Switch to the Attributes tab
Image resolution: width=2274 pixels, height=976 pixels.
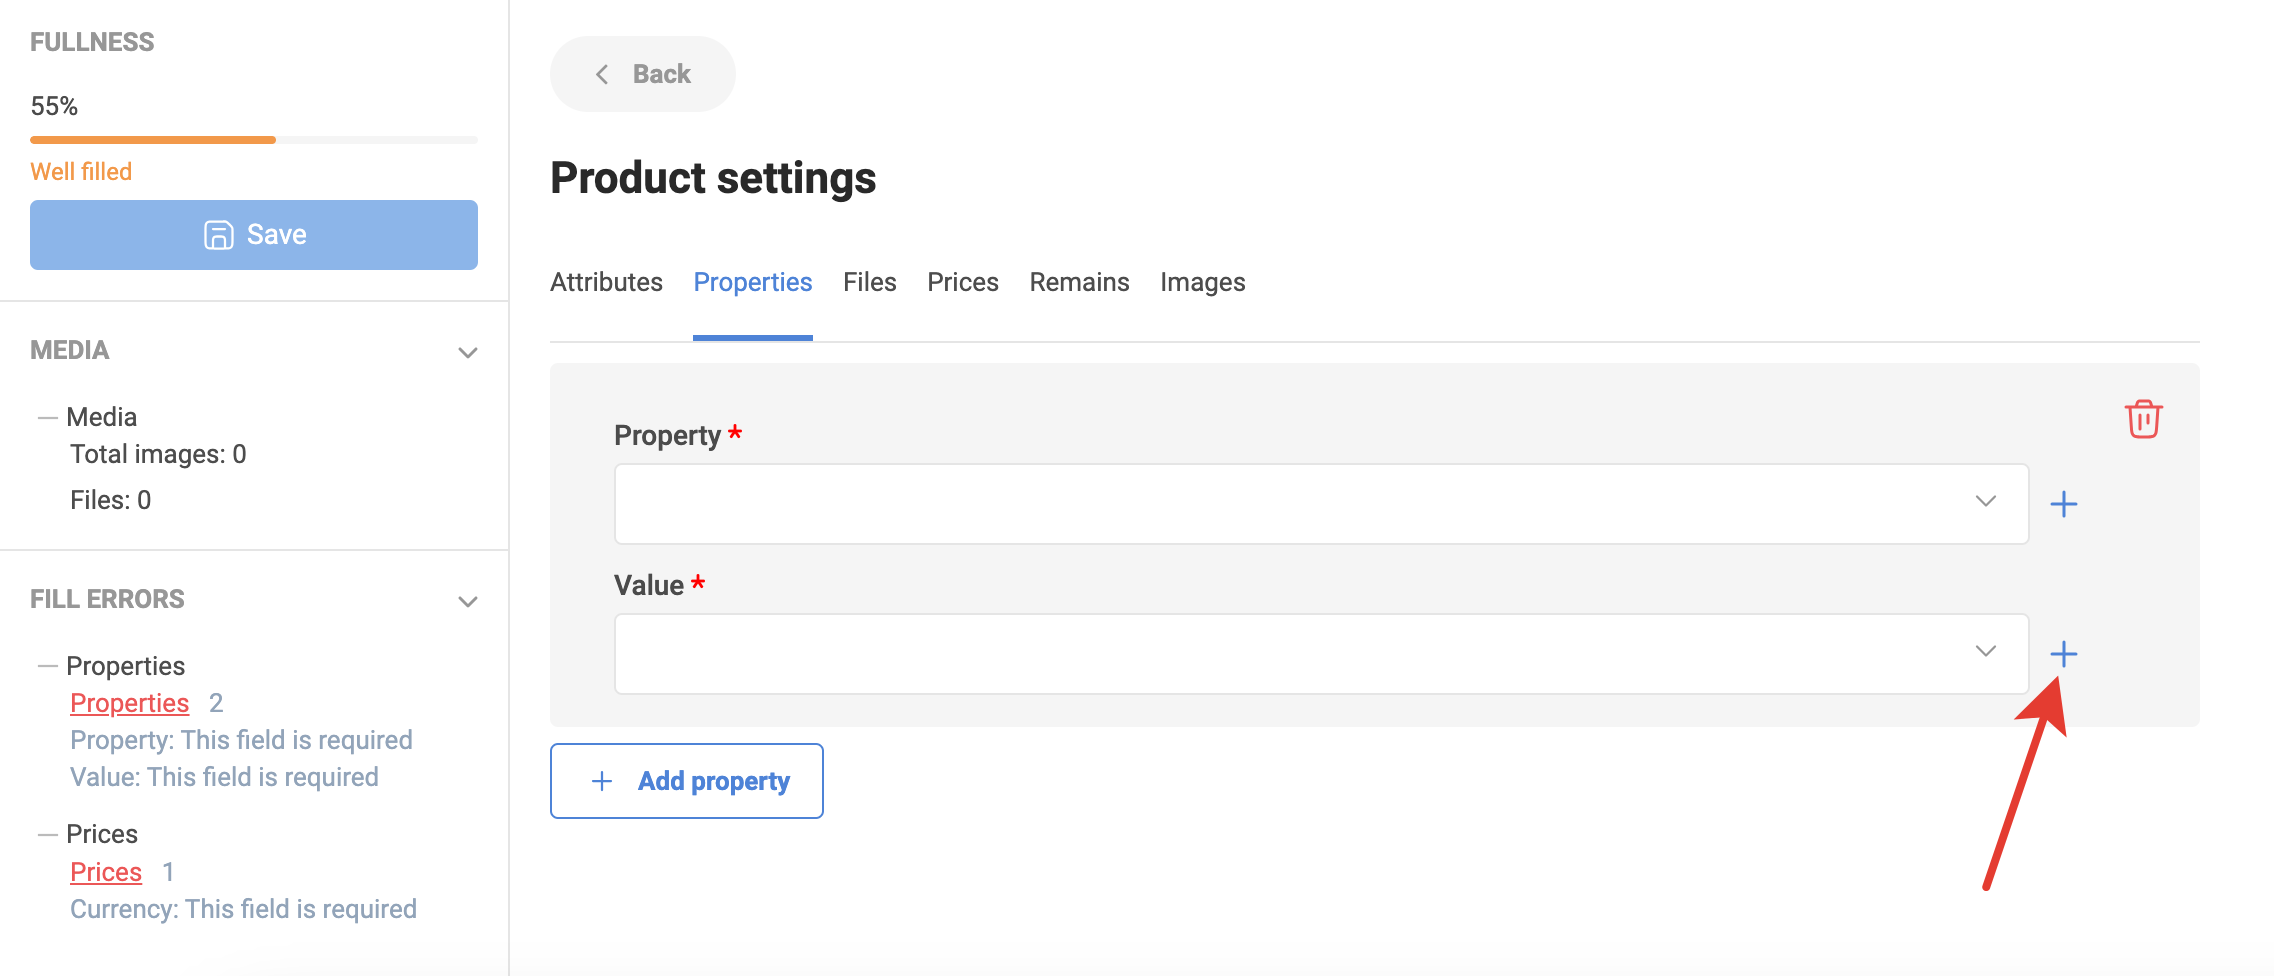pos(606,282)
